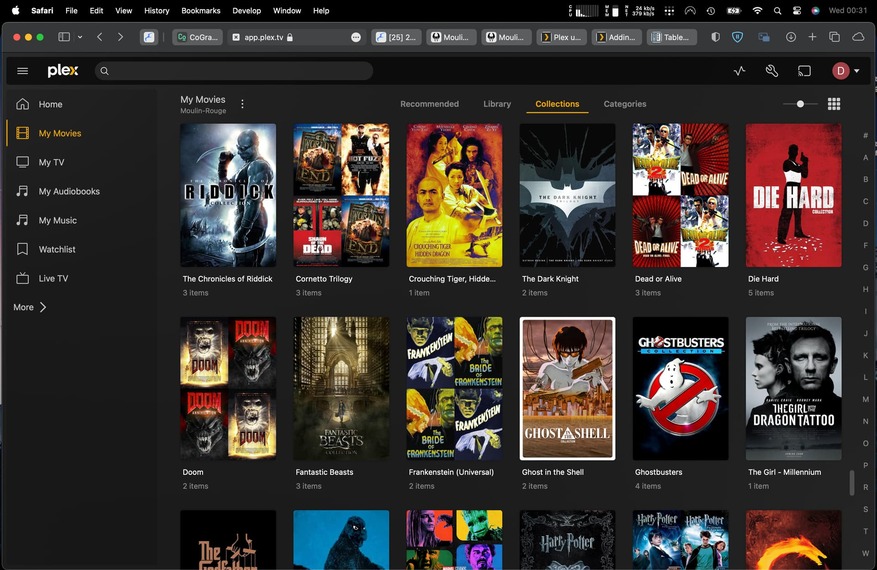Switch to the Plex u... Safari tab
Screen dimensions: 877x570
pyautogui.click(x=561, y=37)
